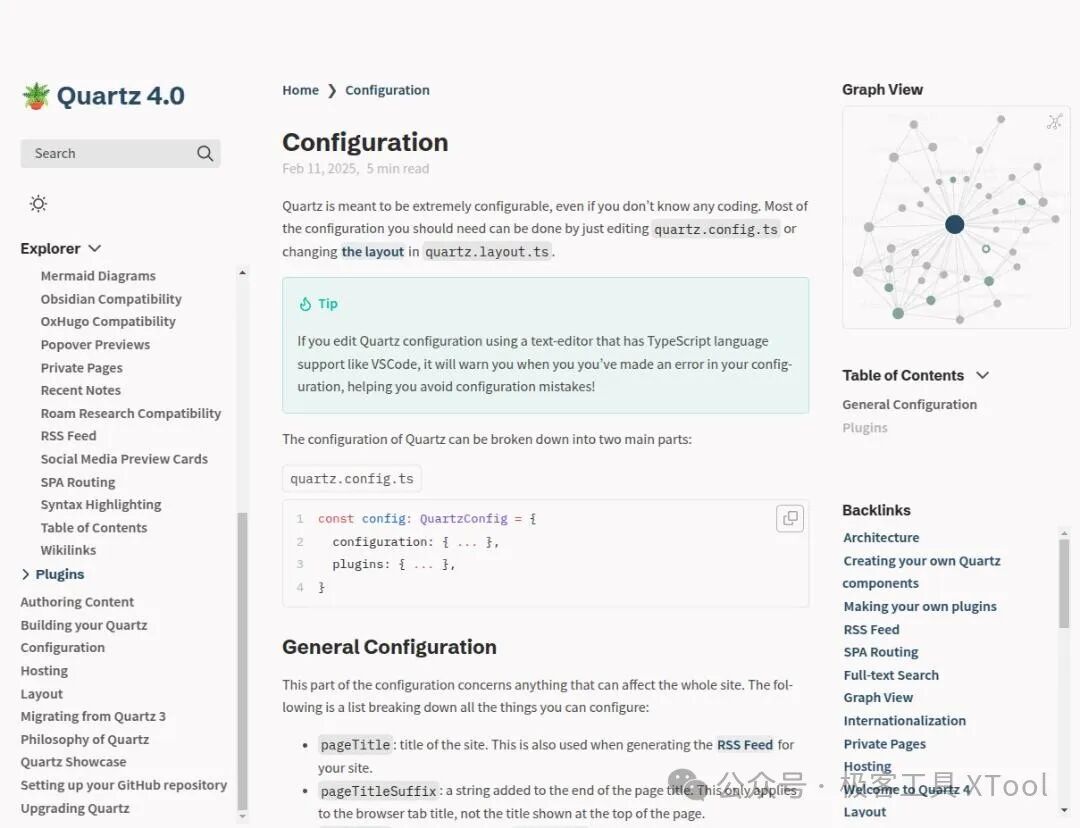Go to the Home breadcrumb

coord(300,90)
